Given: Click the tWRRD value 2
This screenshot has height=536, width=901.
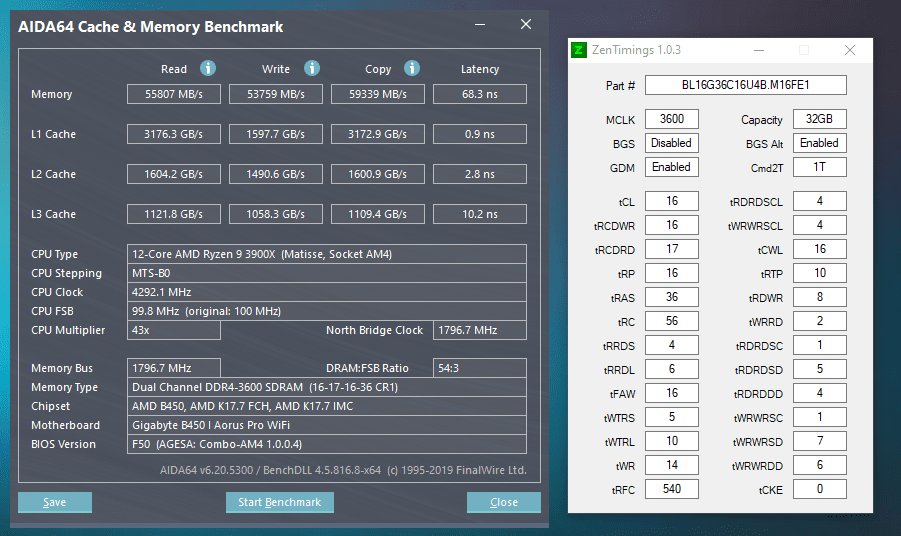Looking at the screenshot, I should tap(819, 321).
